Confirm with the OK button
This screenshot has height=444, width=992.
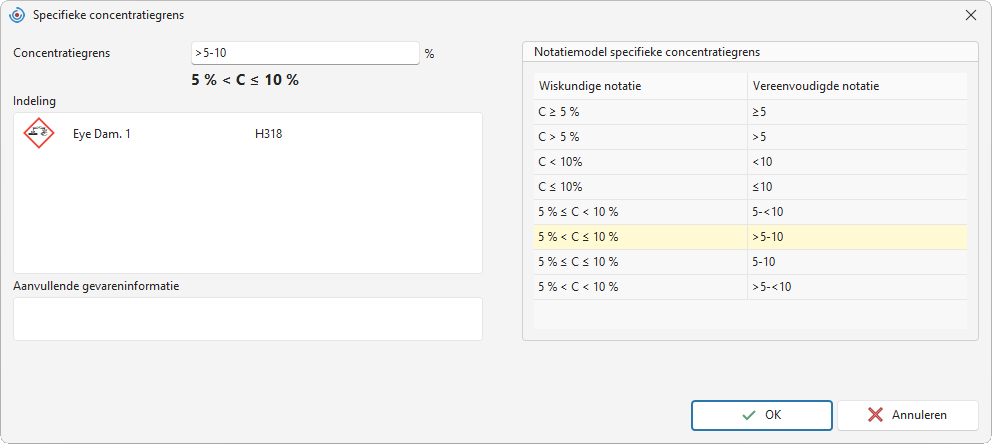[762, 415]
